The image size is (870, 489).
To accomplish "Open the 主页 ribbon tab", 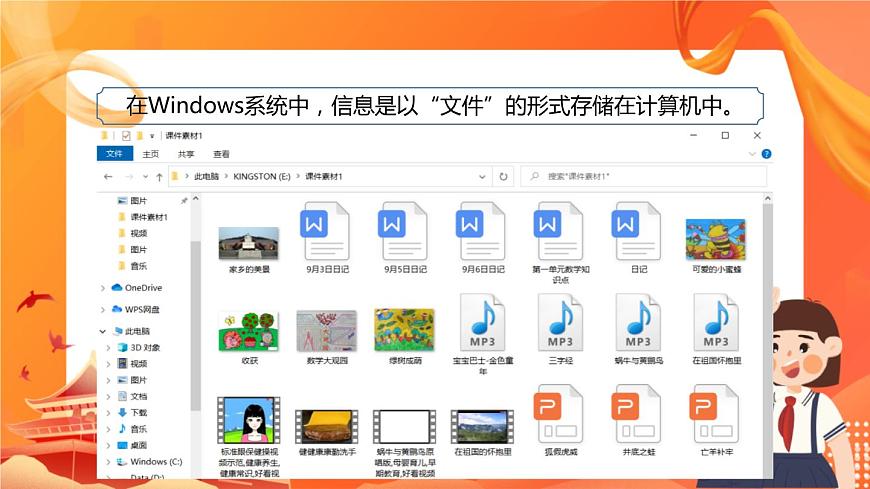I will coord(150,154).
